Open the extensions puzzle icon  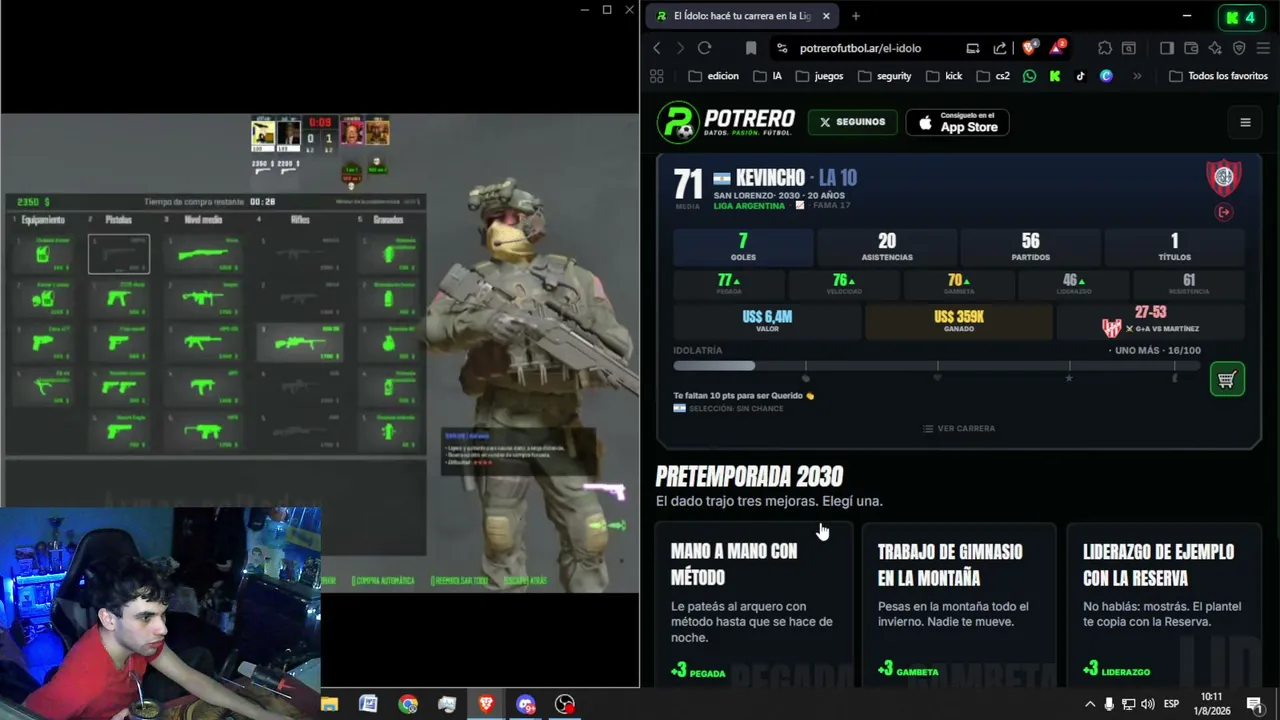1105,48
